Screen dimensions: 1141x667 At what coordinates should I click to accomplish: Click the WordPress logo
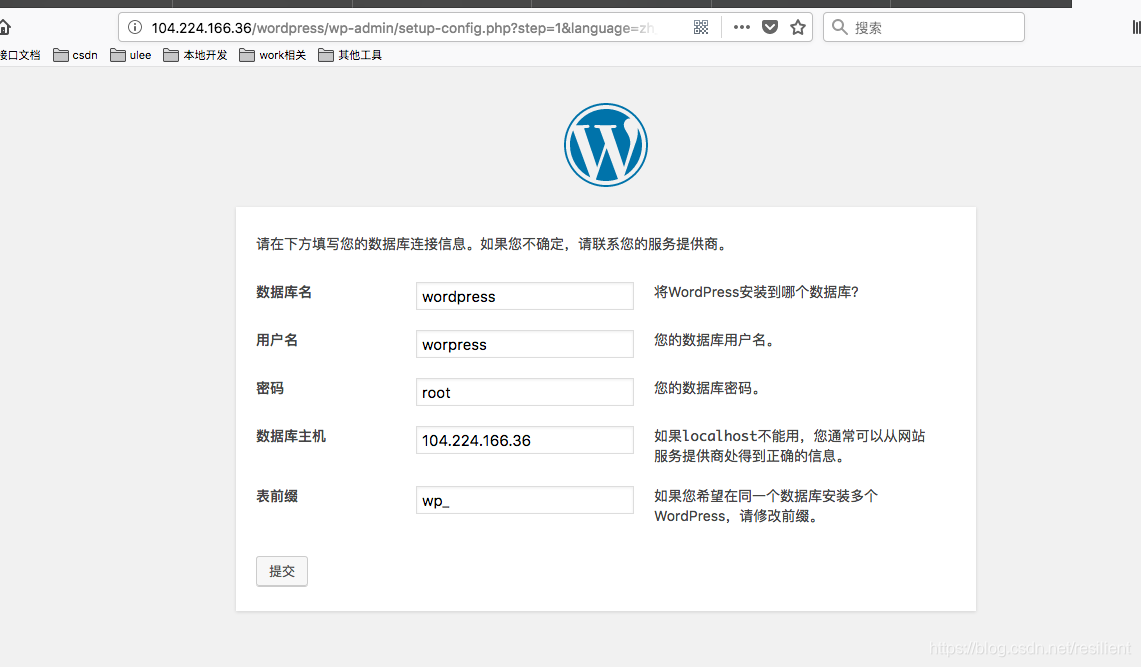605,145
